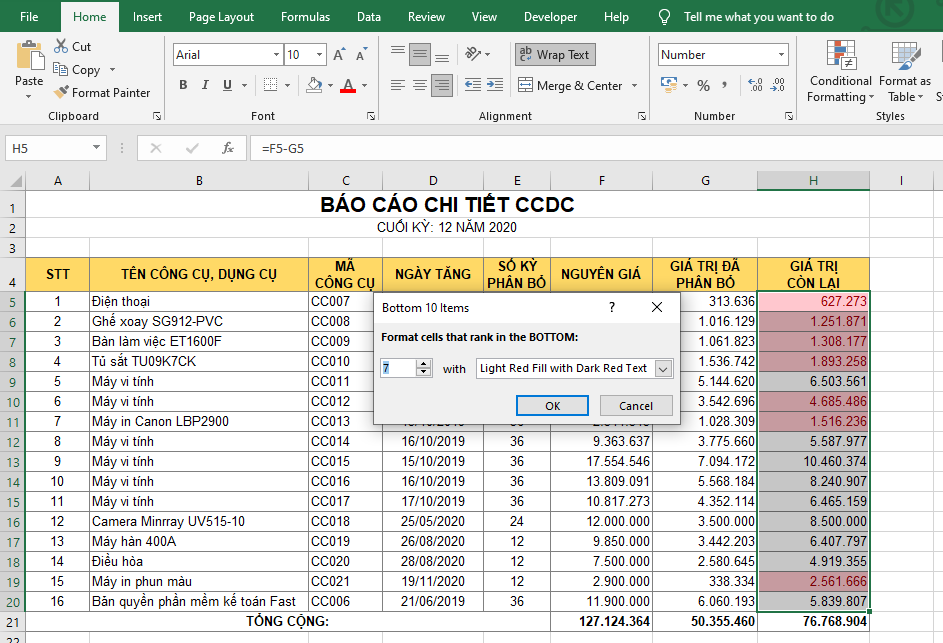Click Cancel in Bottom 10 Items dialog
This screenshot has height=643, width=943.
pos(635,406)
